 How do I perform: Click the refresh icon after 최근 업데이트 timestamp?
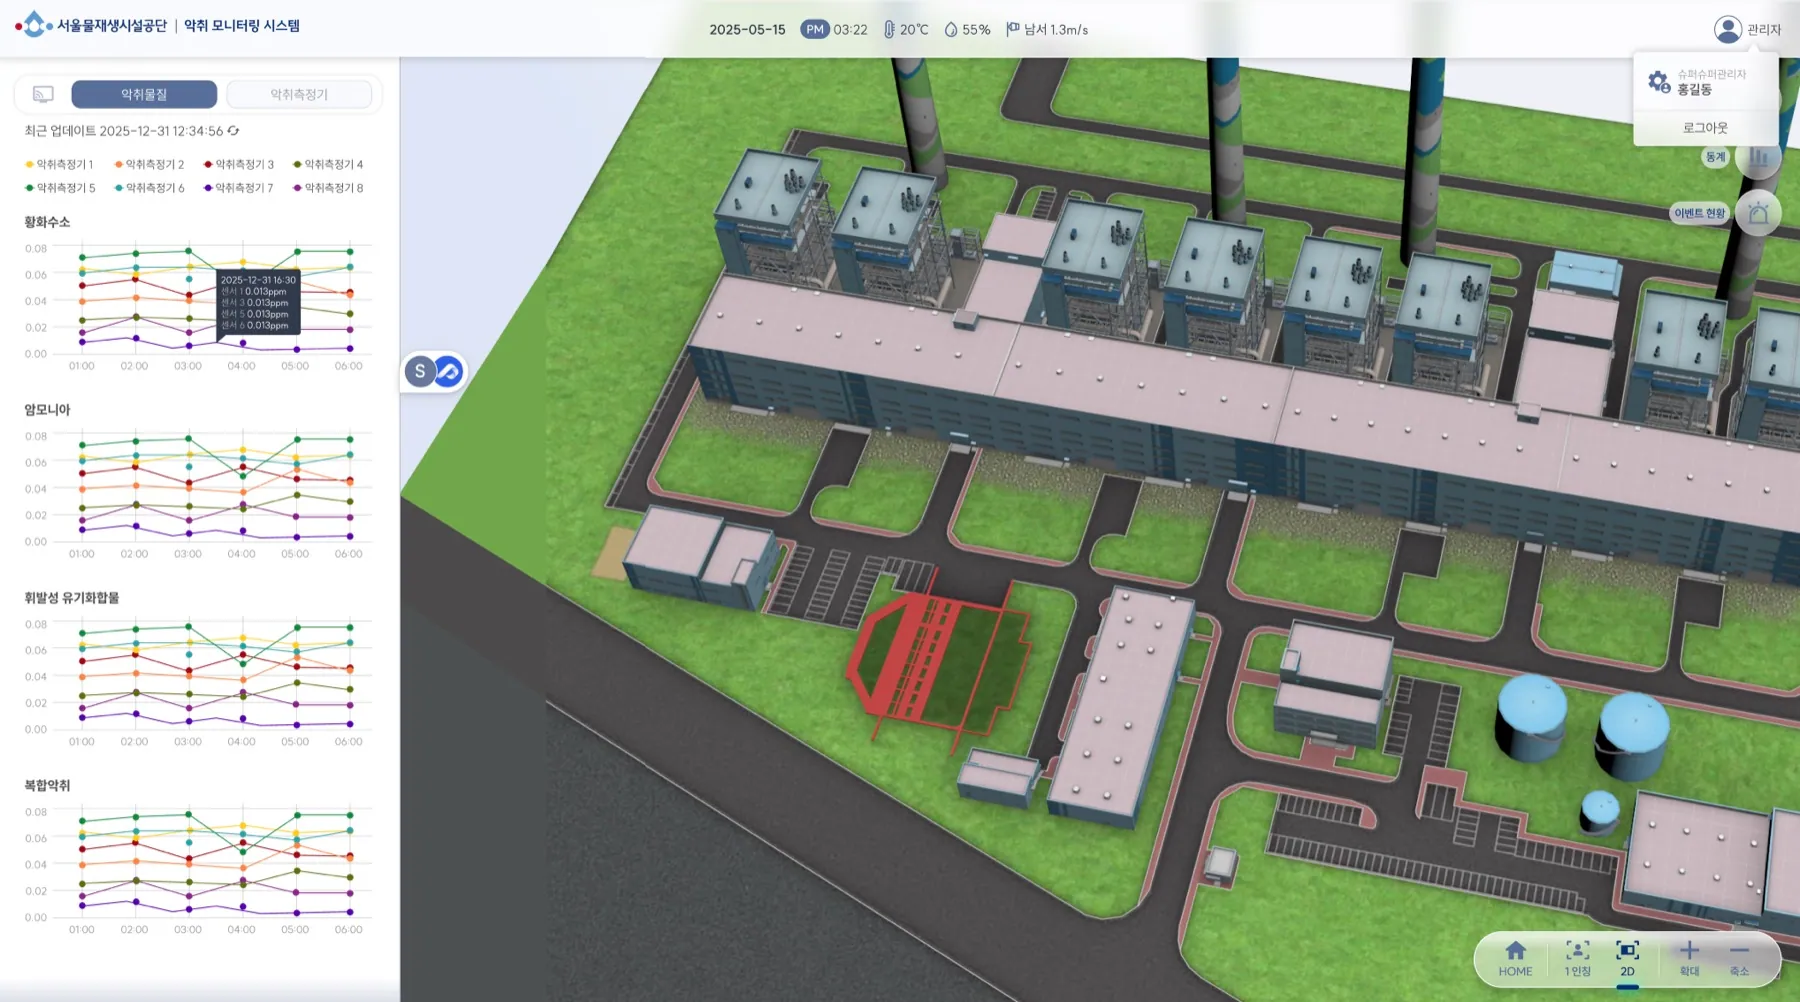pyautogui.click(x=233, y=131)
